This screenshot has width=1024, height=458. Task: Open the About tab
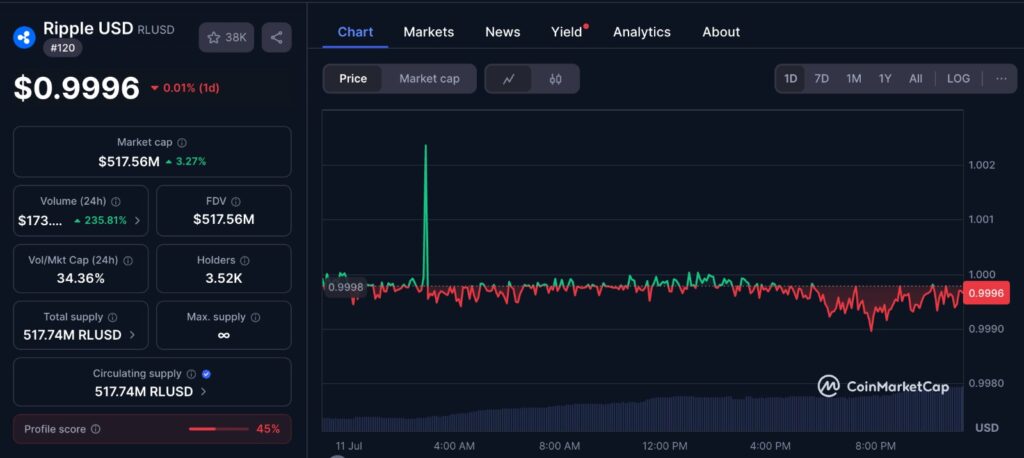(x=721, y=32)
